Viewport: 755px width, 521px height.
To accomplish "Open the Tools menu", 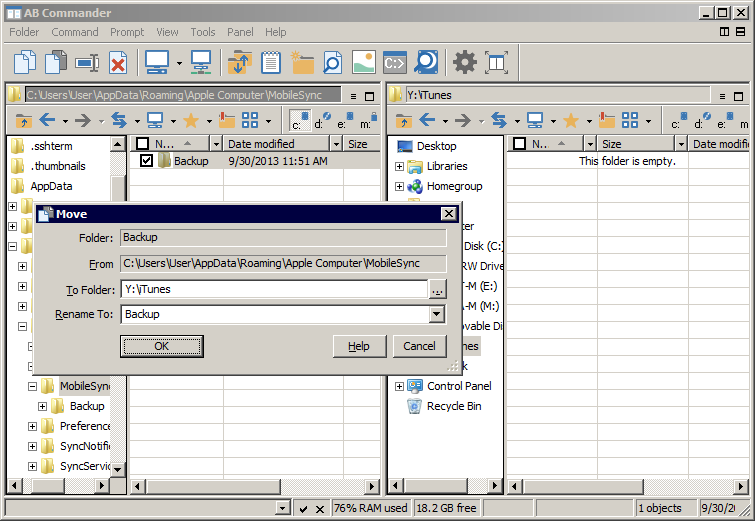I will point(203,32).
